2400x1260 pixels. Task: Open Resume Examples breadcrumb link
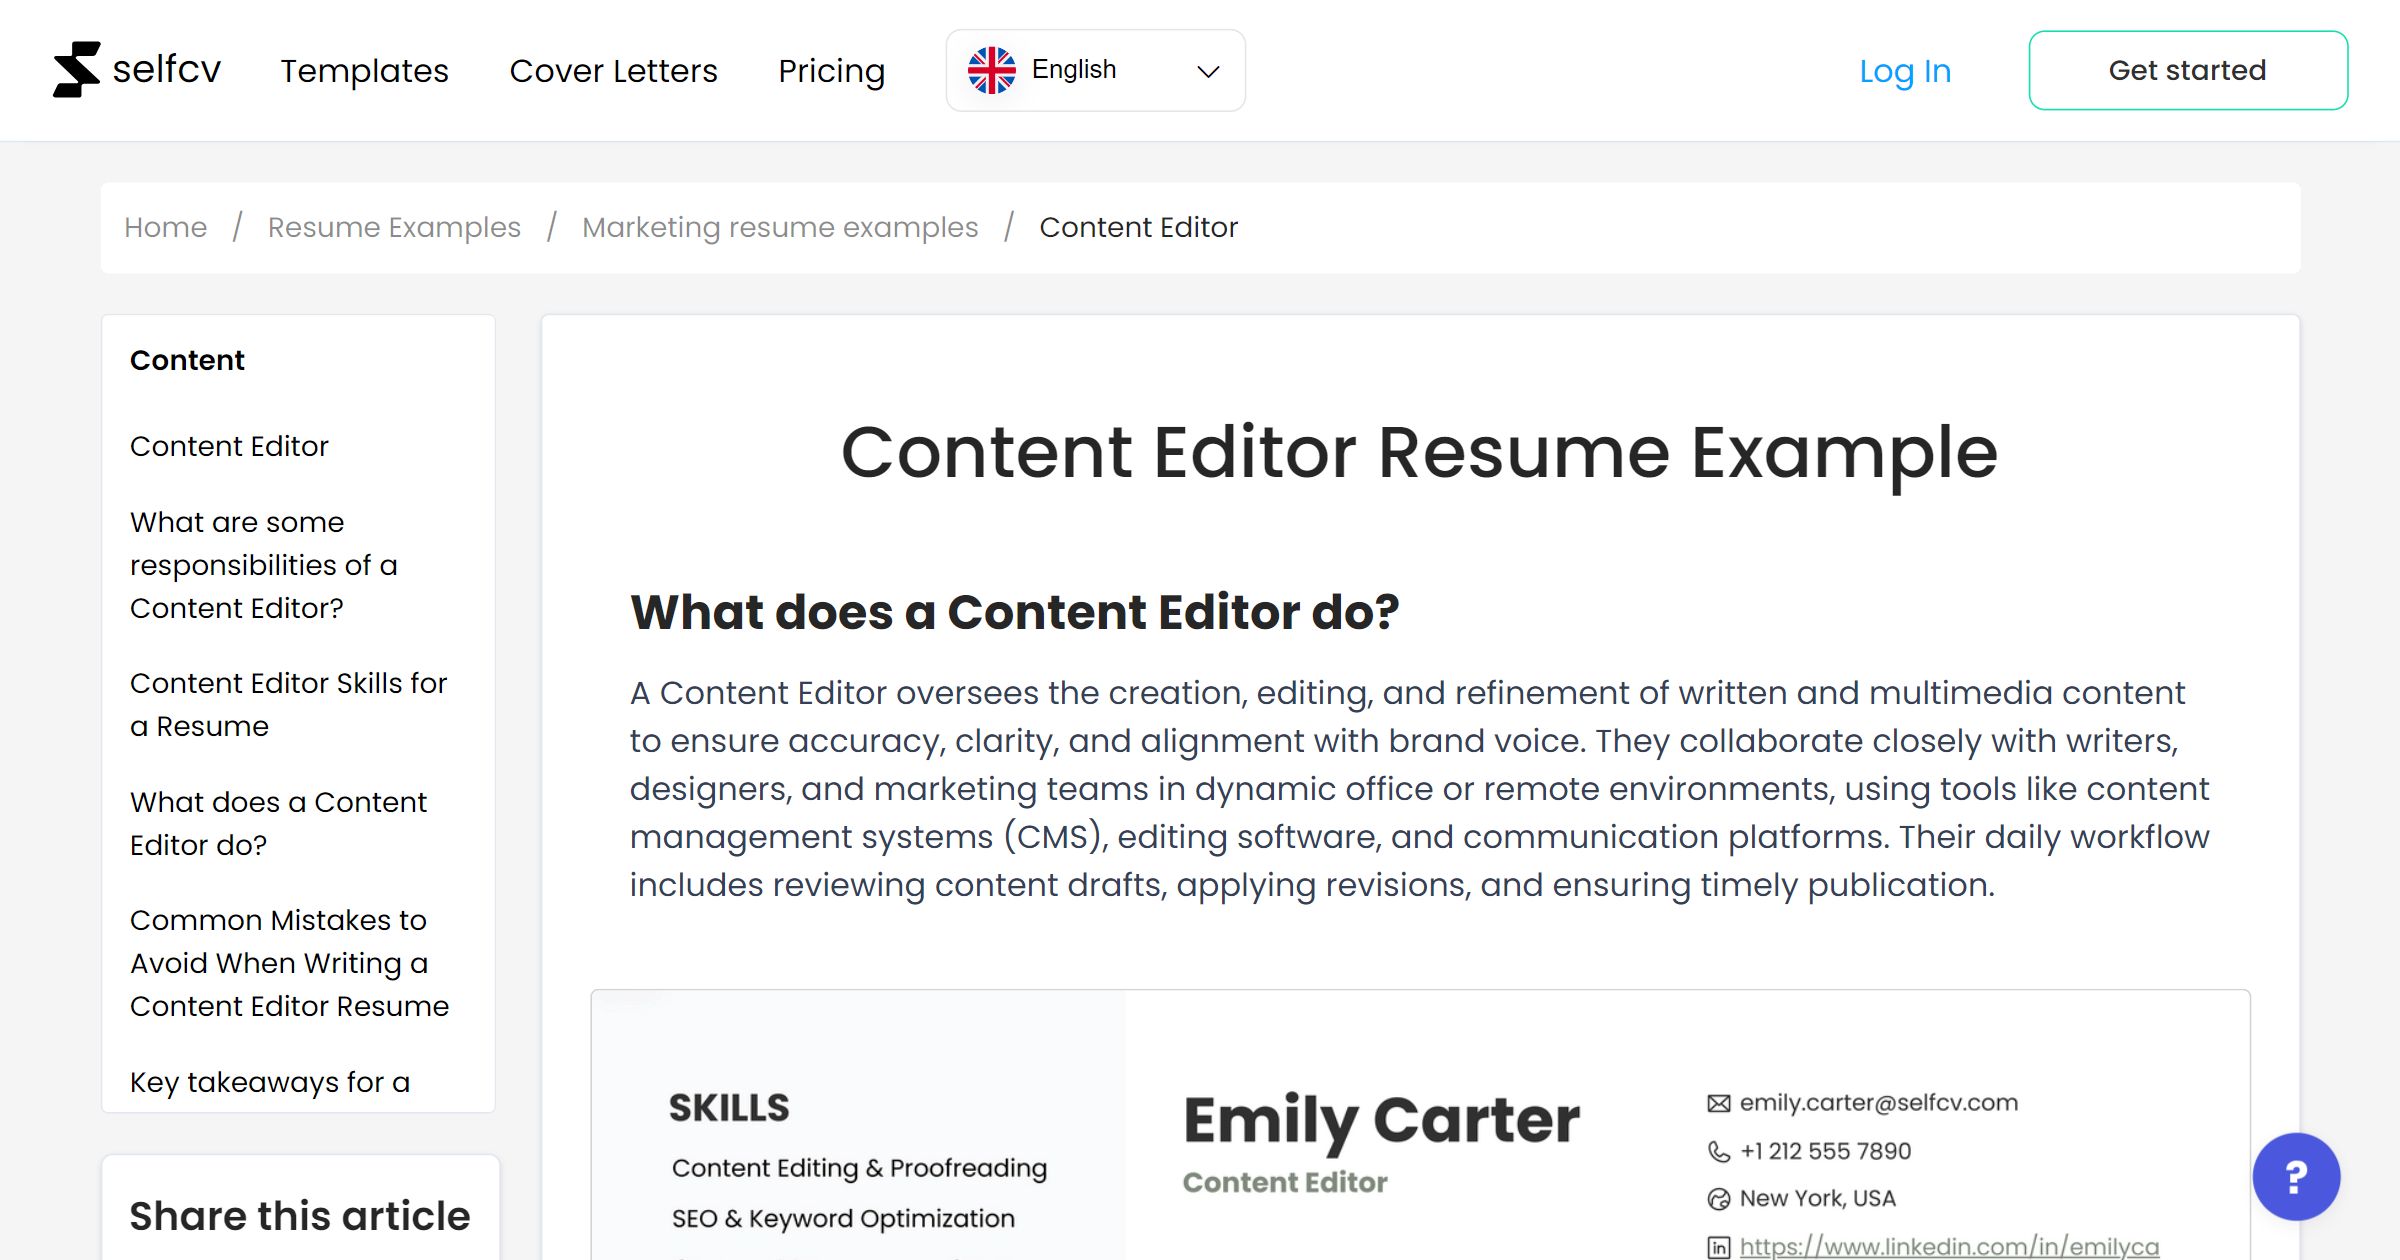click(393, 227)
